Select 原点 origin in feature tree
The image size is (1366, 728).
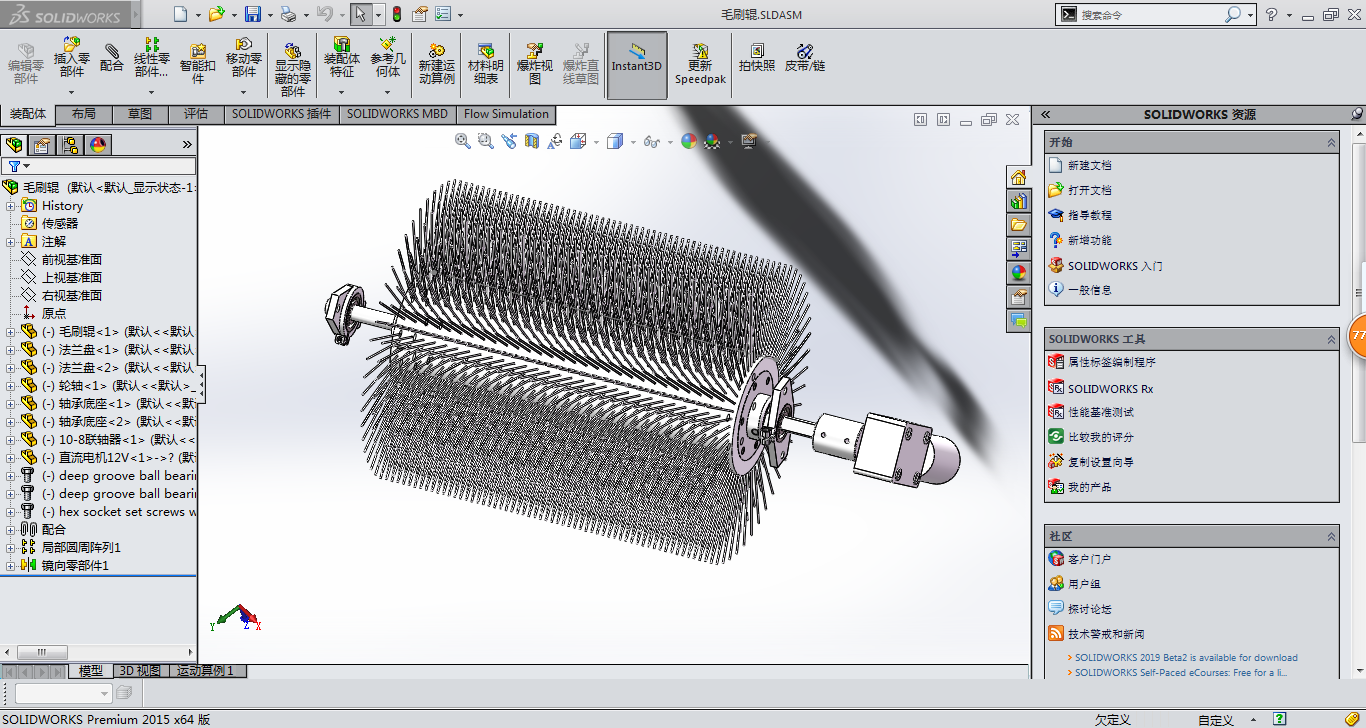(x=54, y=314)
